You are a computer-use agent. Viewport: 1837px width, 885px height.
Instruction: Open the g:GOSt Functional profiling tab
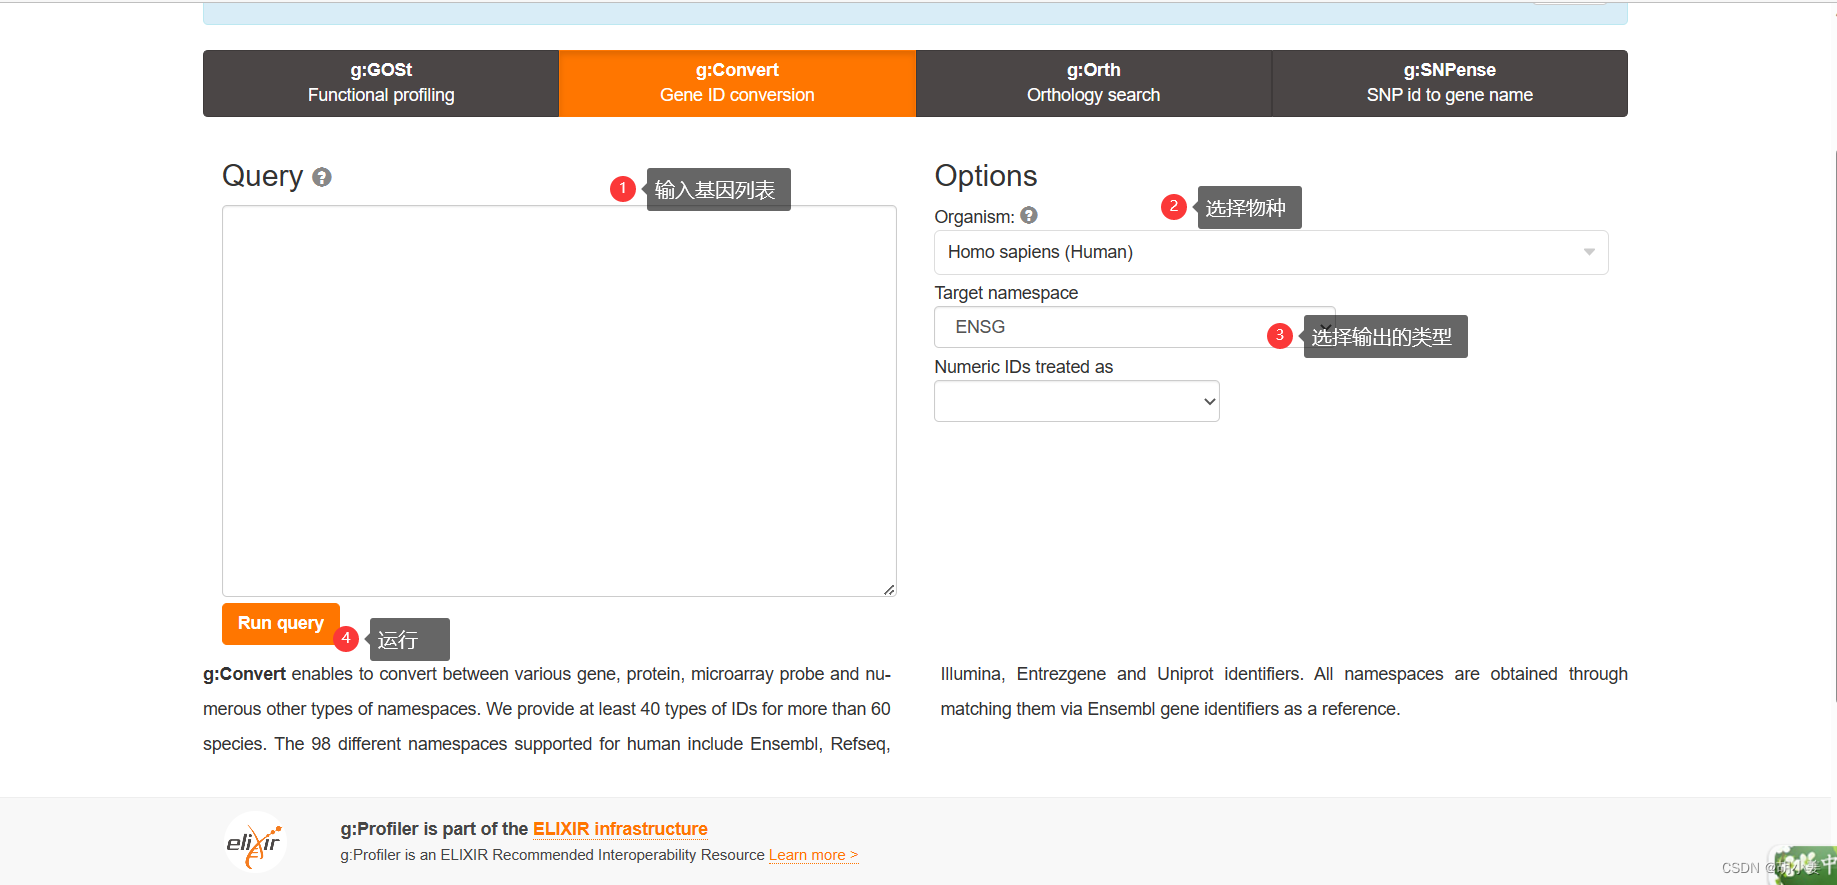click(x=381, y=83)
